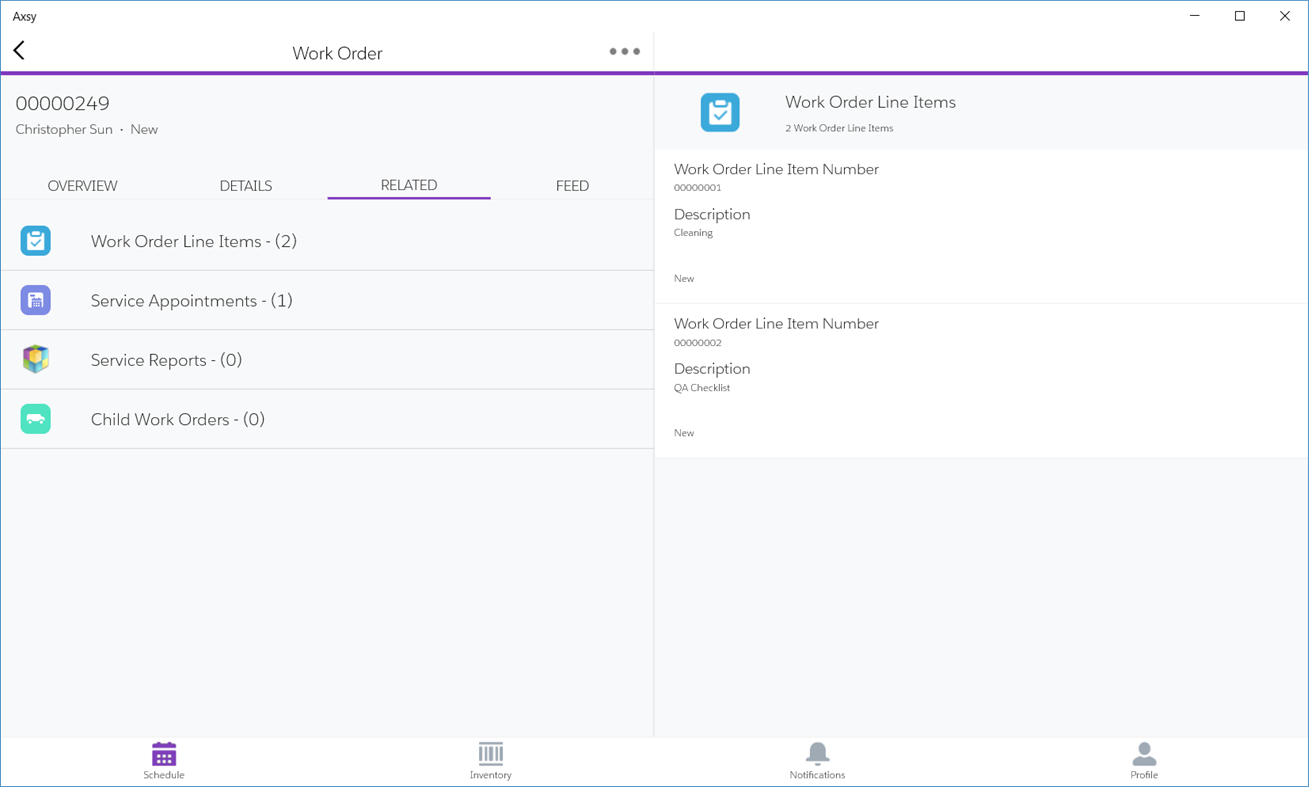
Task: Click the Work Order Line Items clipboard icon
Action: click(35, 241)
